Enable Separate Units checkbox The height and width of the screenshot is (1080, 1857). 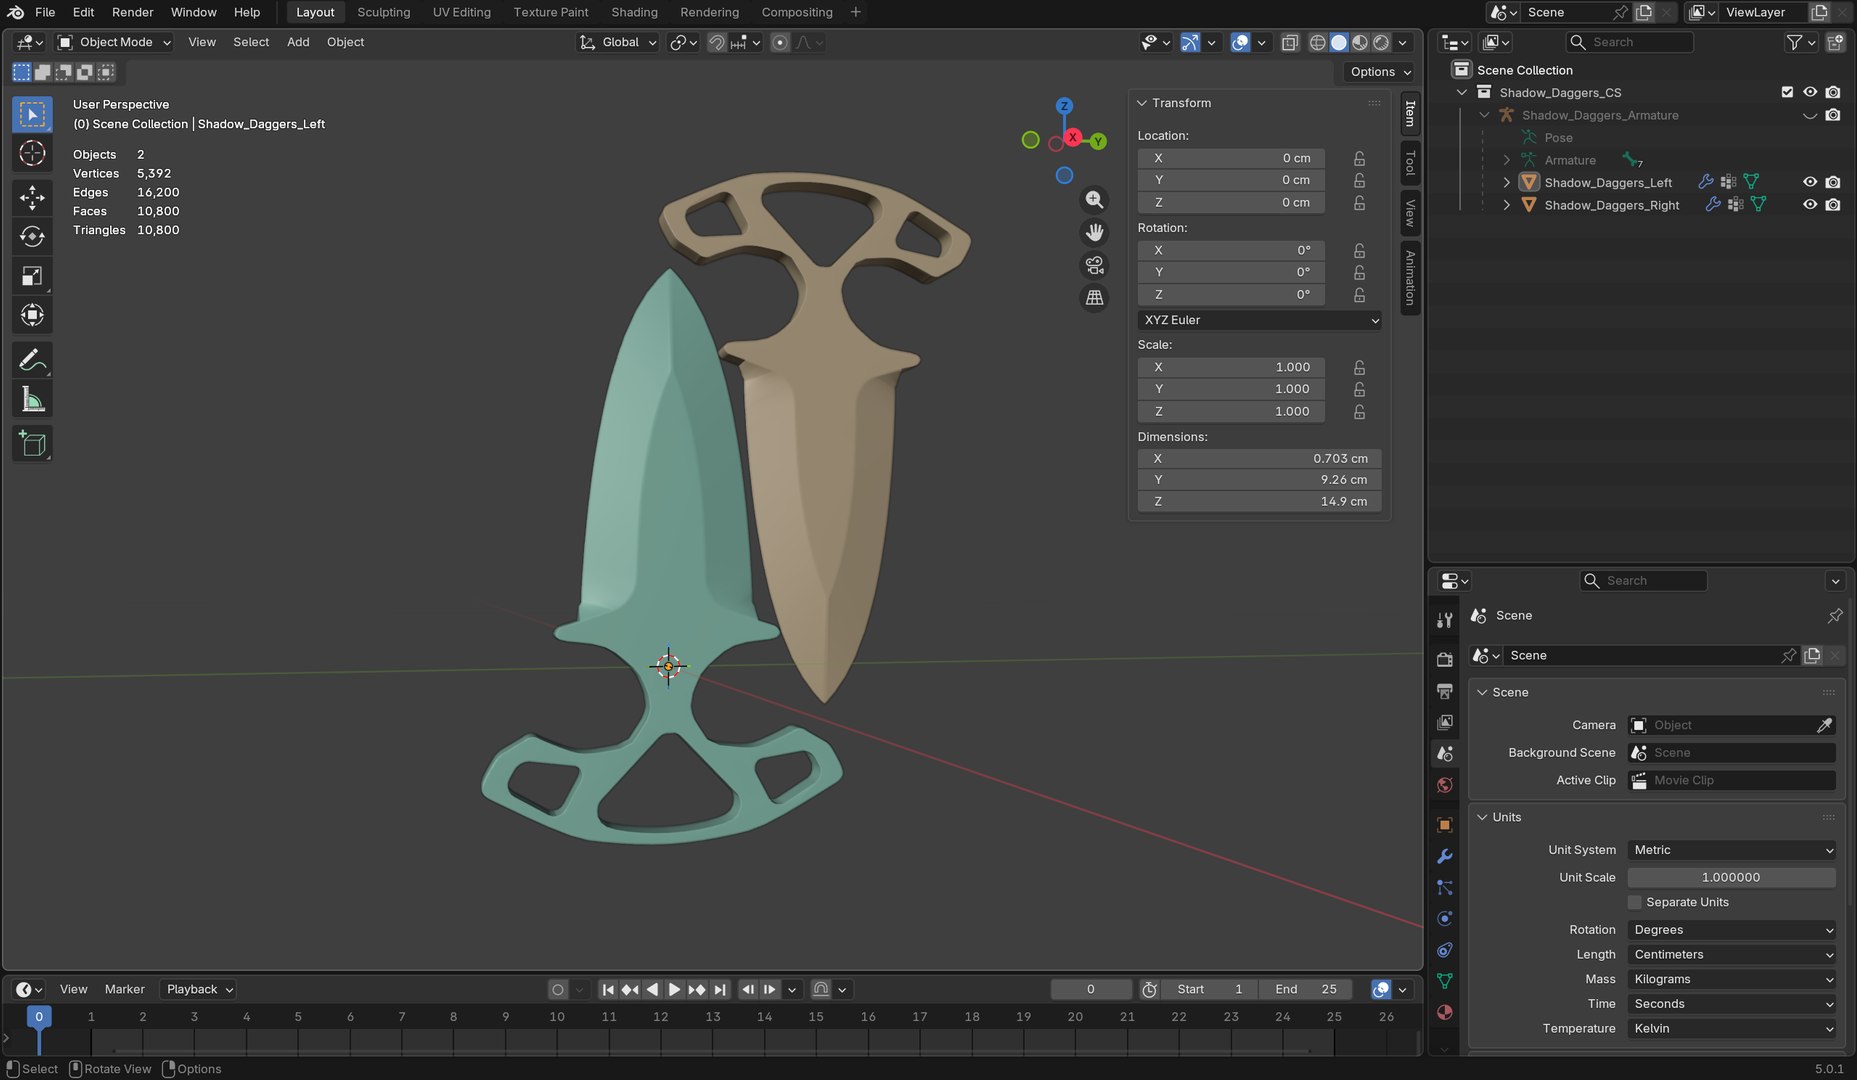1635,902
